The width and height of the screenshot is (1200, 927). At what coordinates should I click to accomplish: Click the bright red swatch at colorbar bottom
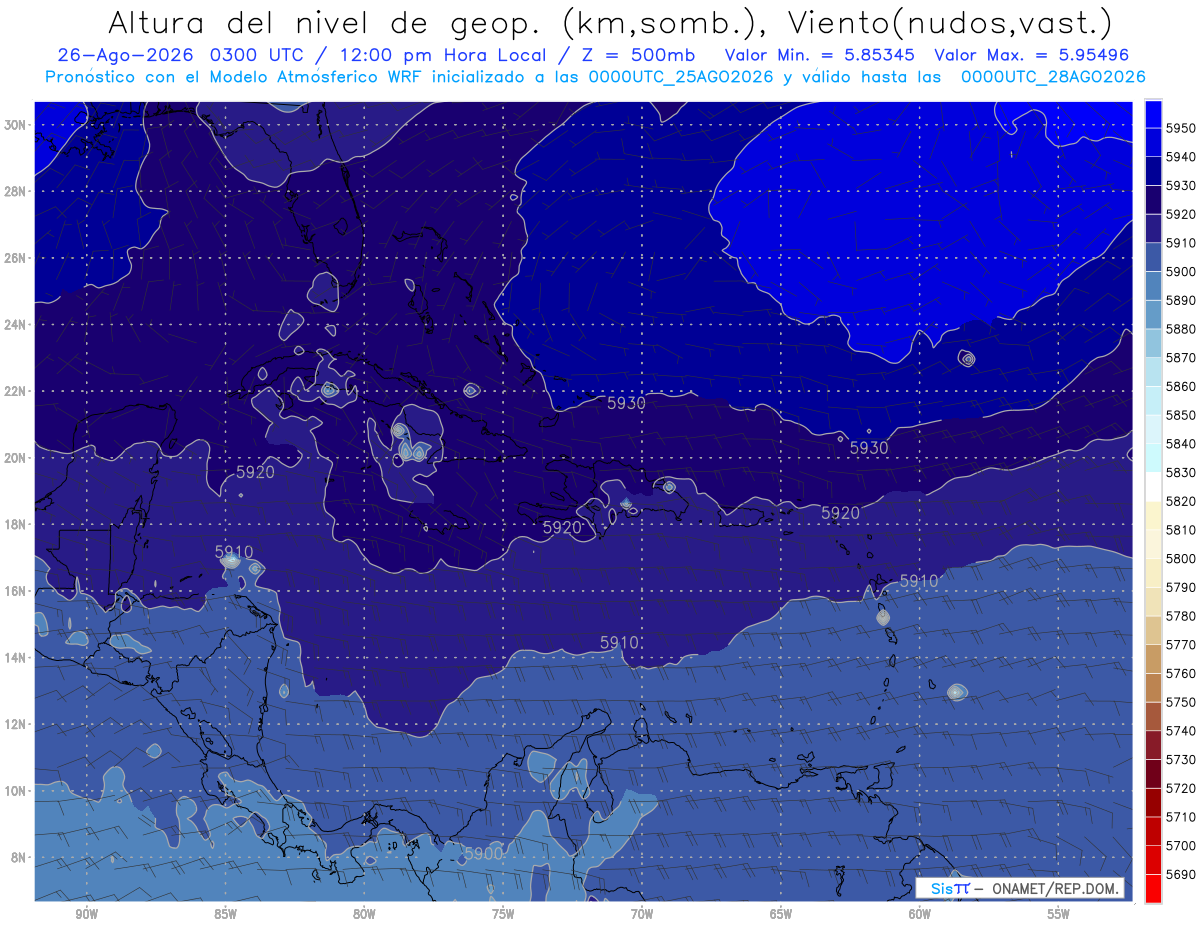(x=1153, y=888)
